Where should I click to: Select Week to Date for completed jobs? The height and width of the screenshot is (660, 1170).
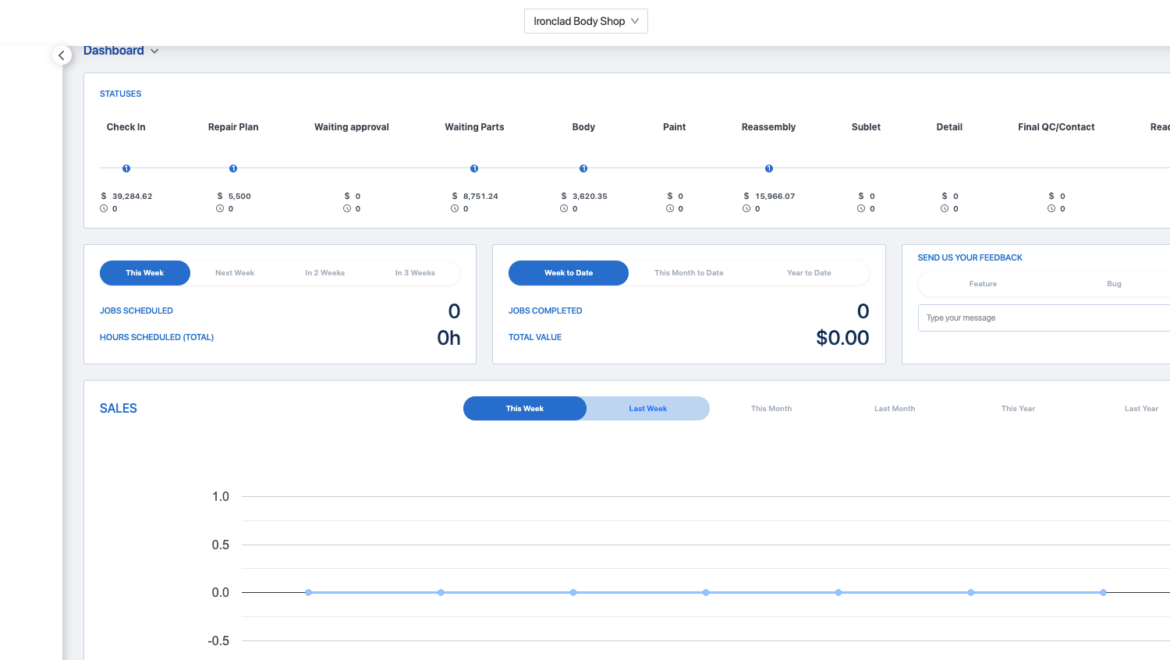coord(569,273)
